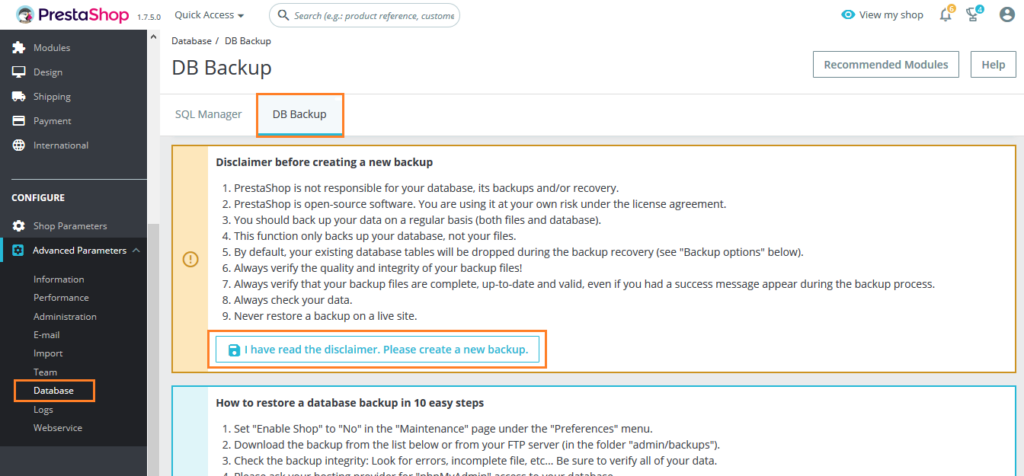Image resolution: width=1024 pixels, height=476 pixels.
Task: Click the Shipping truck icon
Action: (x=18, y=97)
